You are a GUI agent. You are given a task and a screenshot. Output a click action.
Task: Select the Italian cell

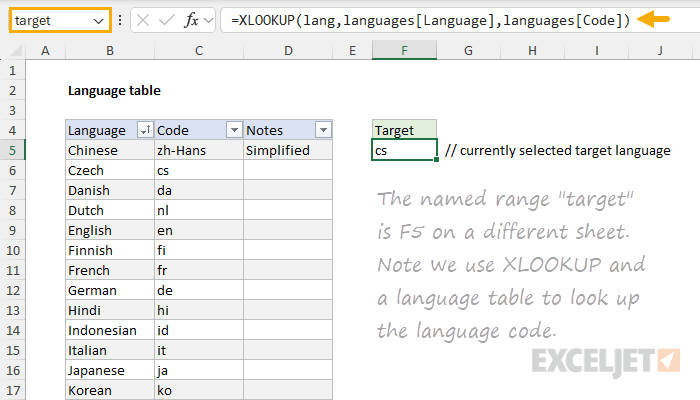(110, 350)
